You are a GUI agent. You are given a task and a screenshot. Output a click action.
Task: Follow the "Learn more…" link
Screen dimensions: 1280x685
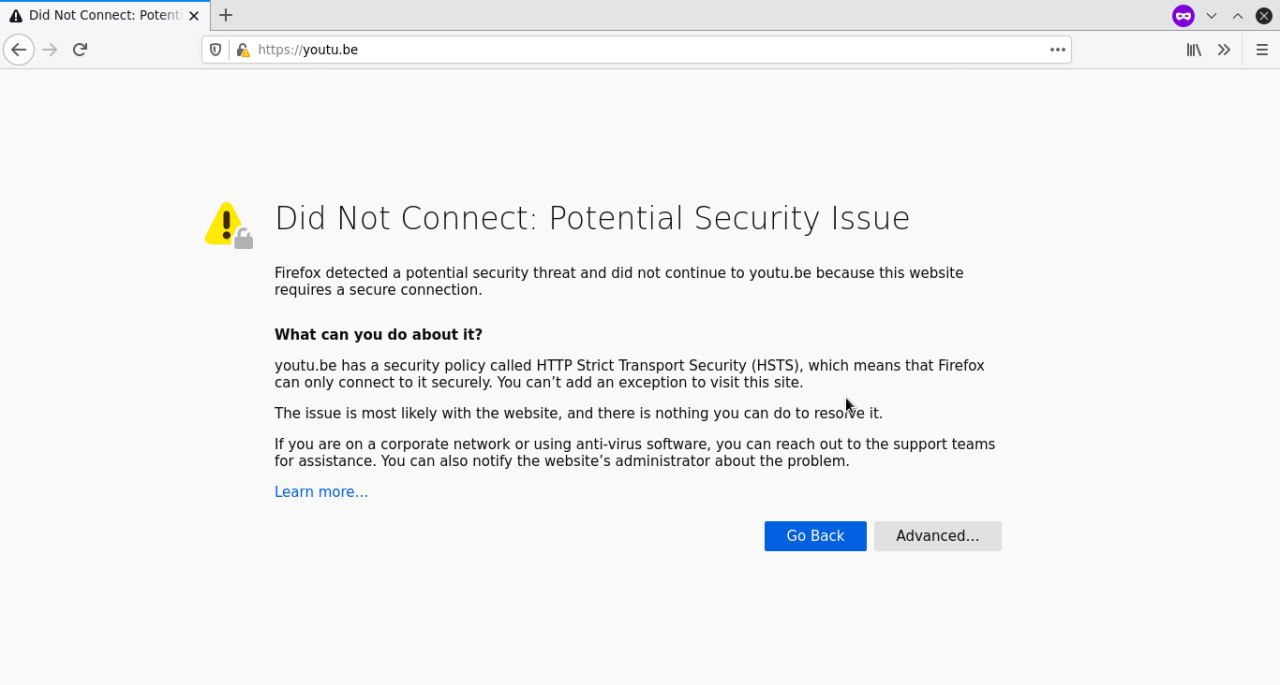click(x=321, y=492)
